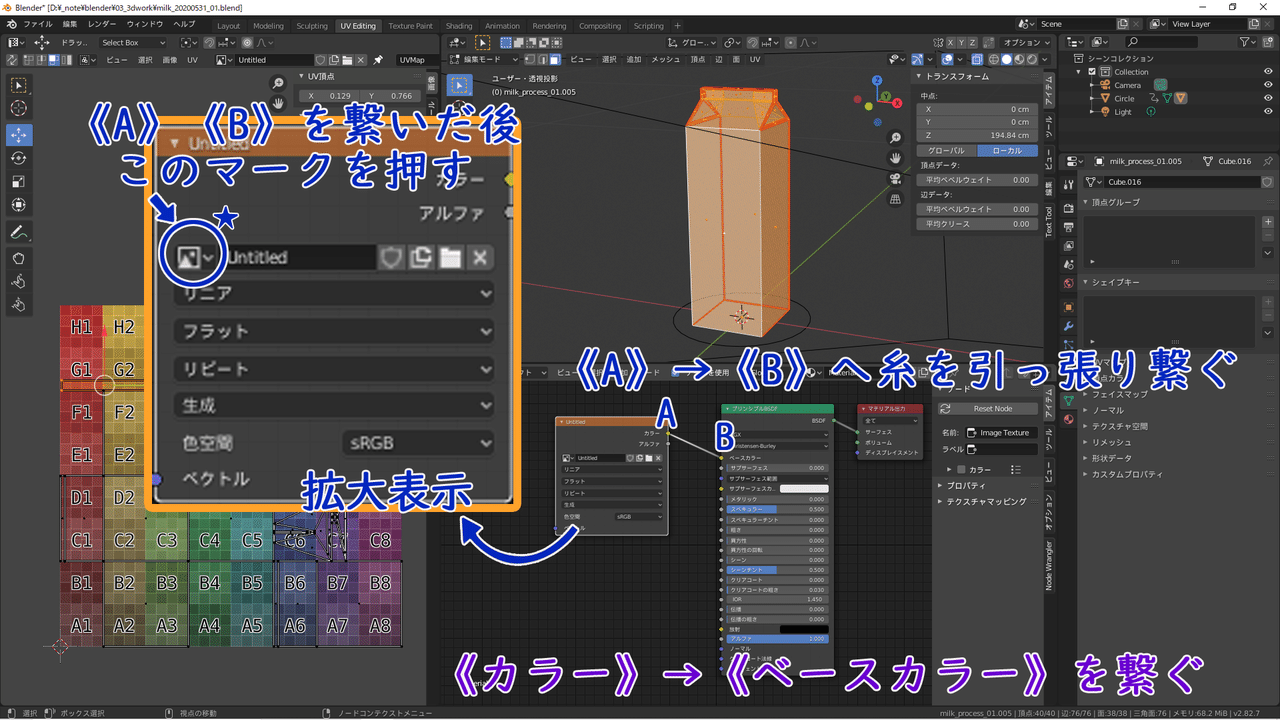Open the メッシュ menu in 3D viewport
The image size is (1280, 720).
click(665, 60)
